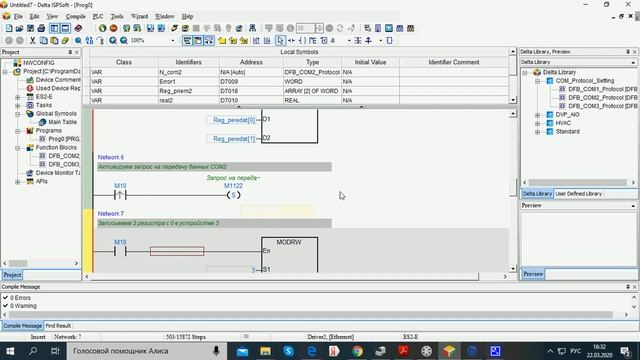Click the Paste clipboard icon
This screenshot has width=640, height=360.
coord(54,40)
